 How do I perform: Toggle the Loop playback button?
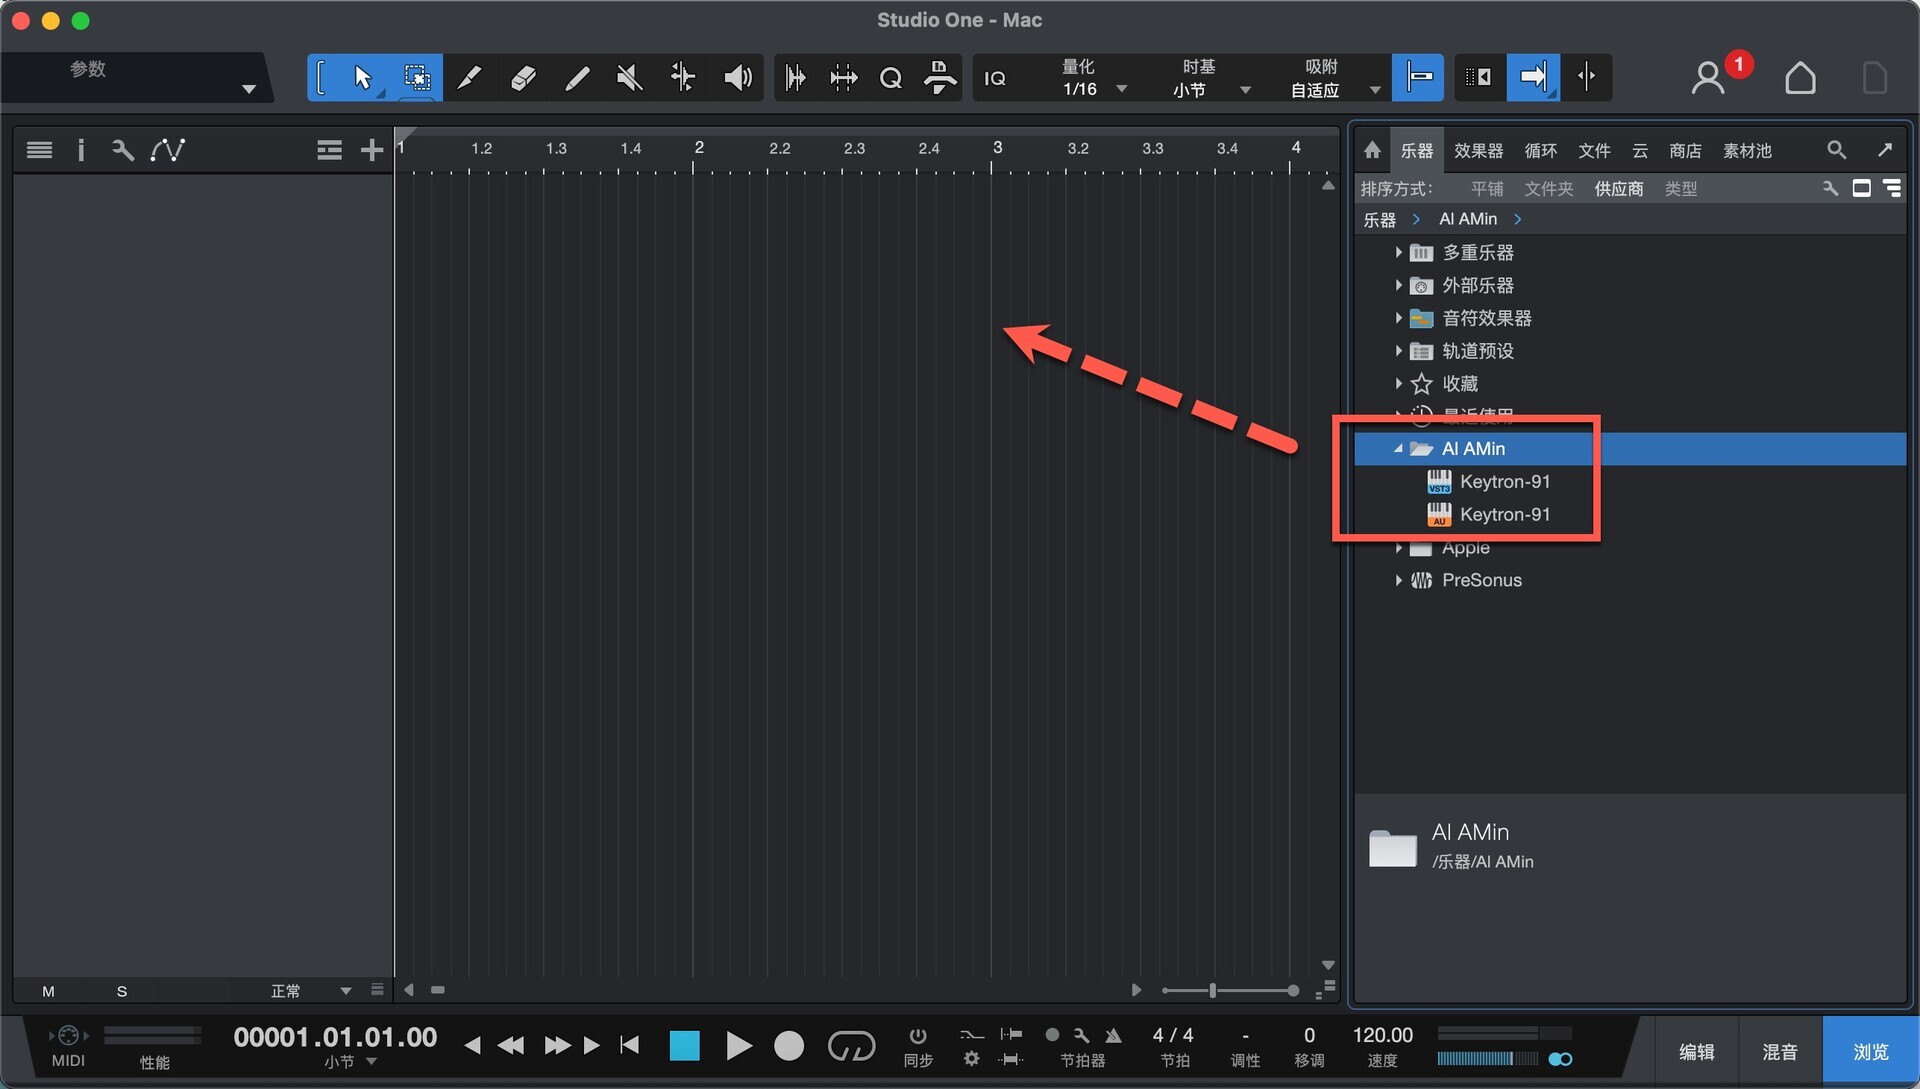point(851,1046)
